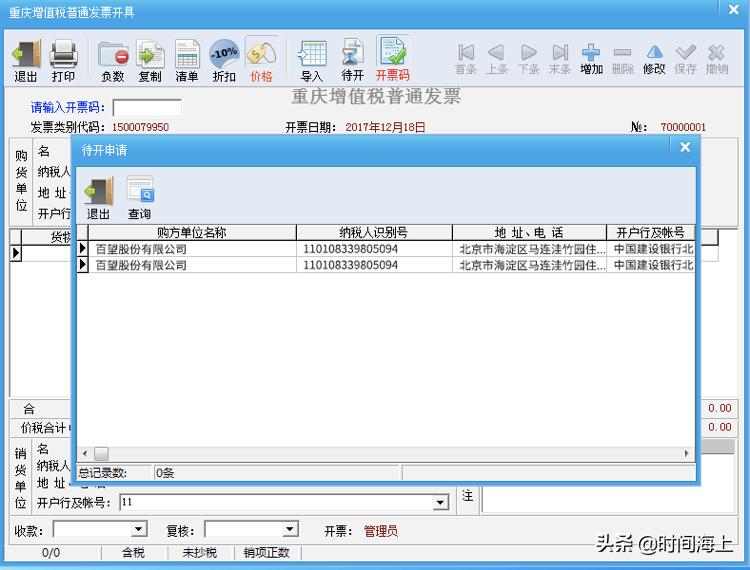This screenshot has height=570, width=750.
Task: Open the 复核 reviewer dropdown
Action: [290, 529]
